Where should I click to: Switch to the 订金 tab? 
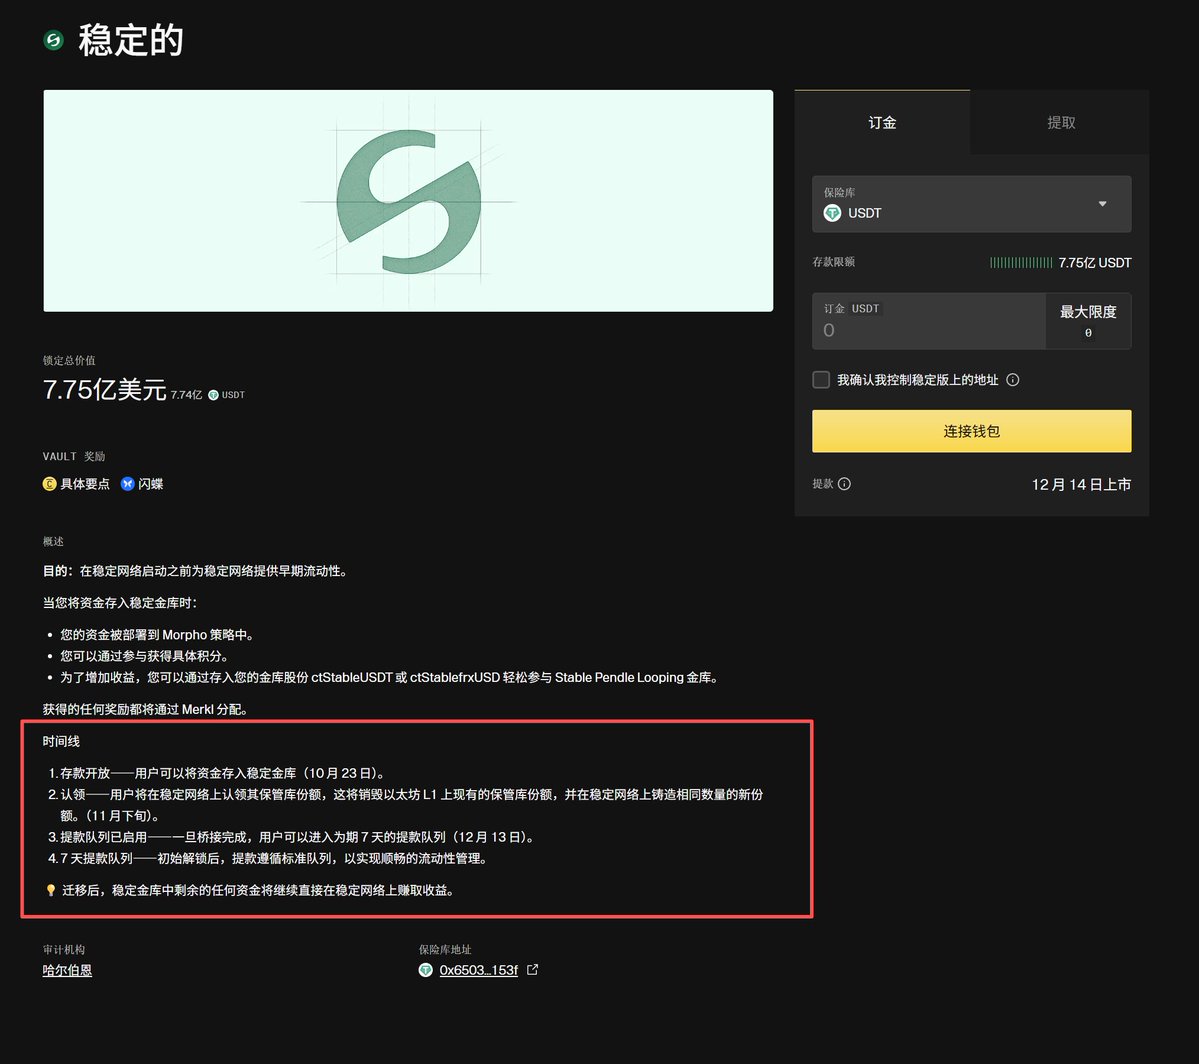tap(882, 122)
